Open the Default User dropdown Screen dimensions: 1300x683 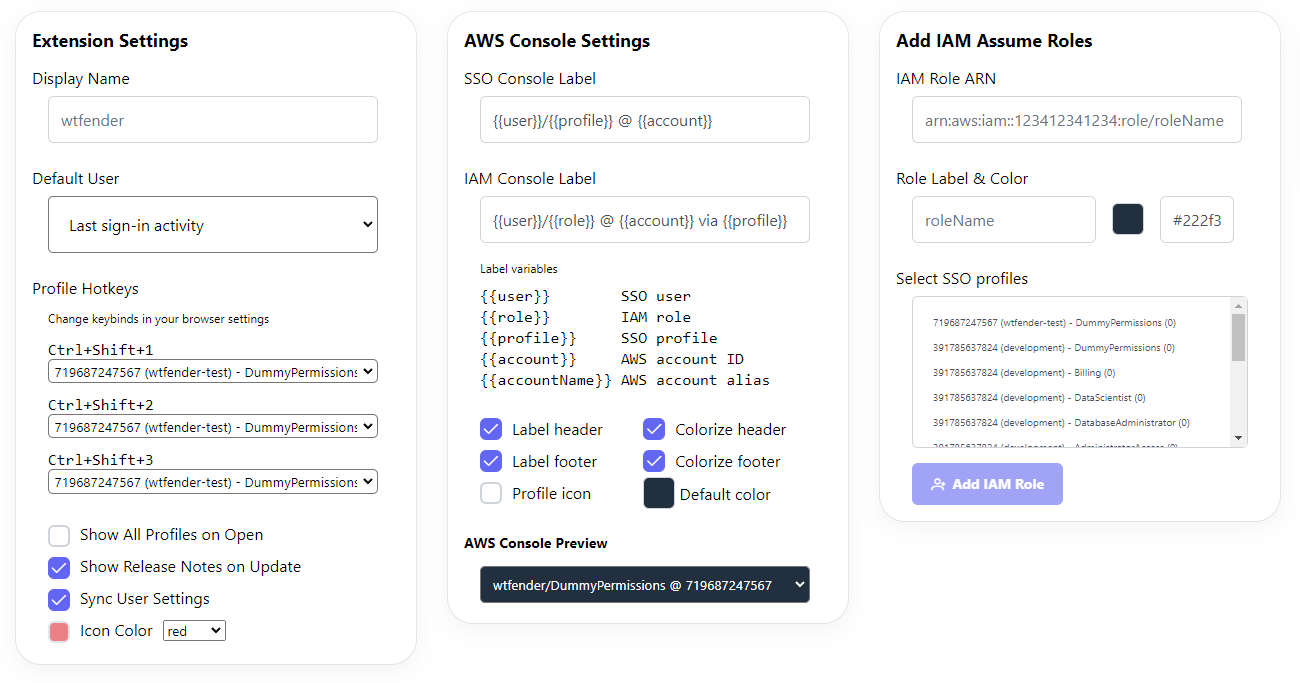pos(213,225)
